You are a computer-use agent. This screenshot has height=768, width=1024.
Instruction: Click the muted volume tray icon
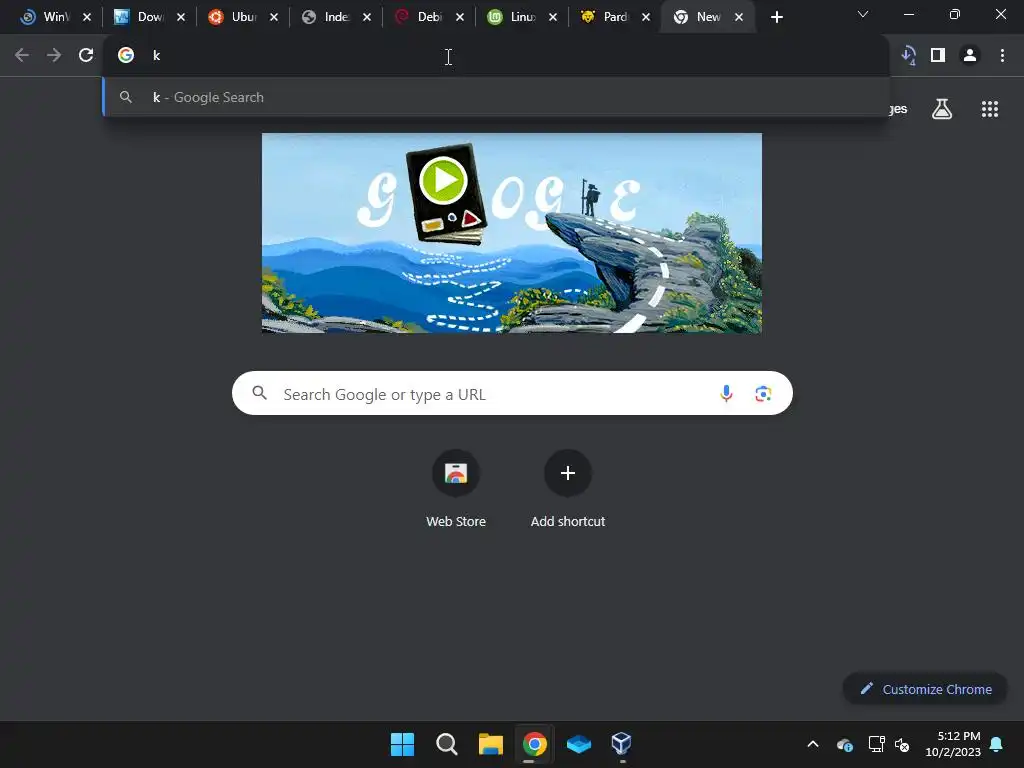[902, 744]
